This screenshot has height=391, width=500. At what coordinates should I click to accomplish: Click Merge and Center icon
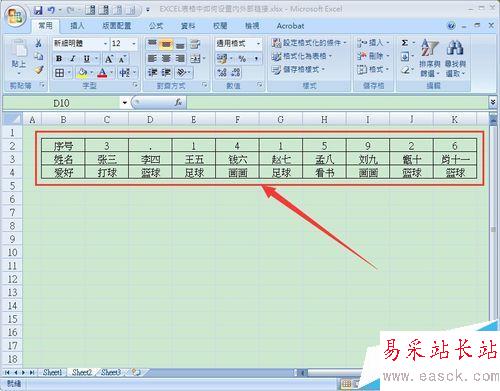[x=195, y=59]
